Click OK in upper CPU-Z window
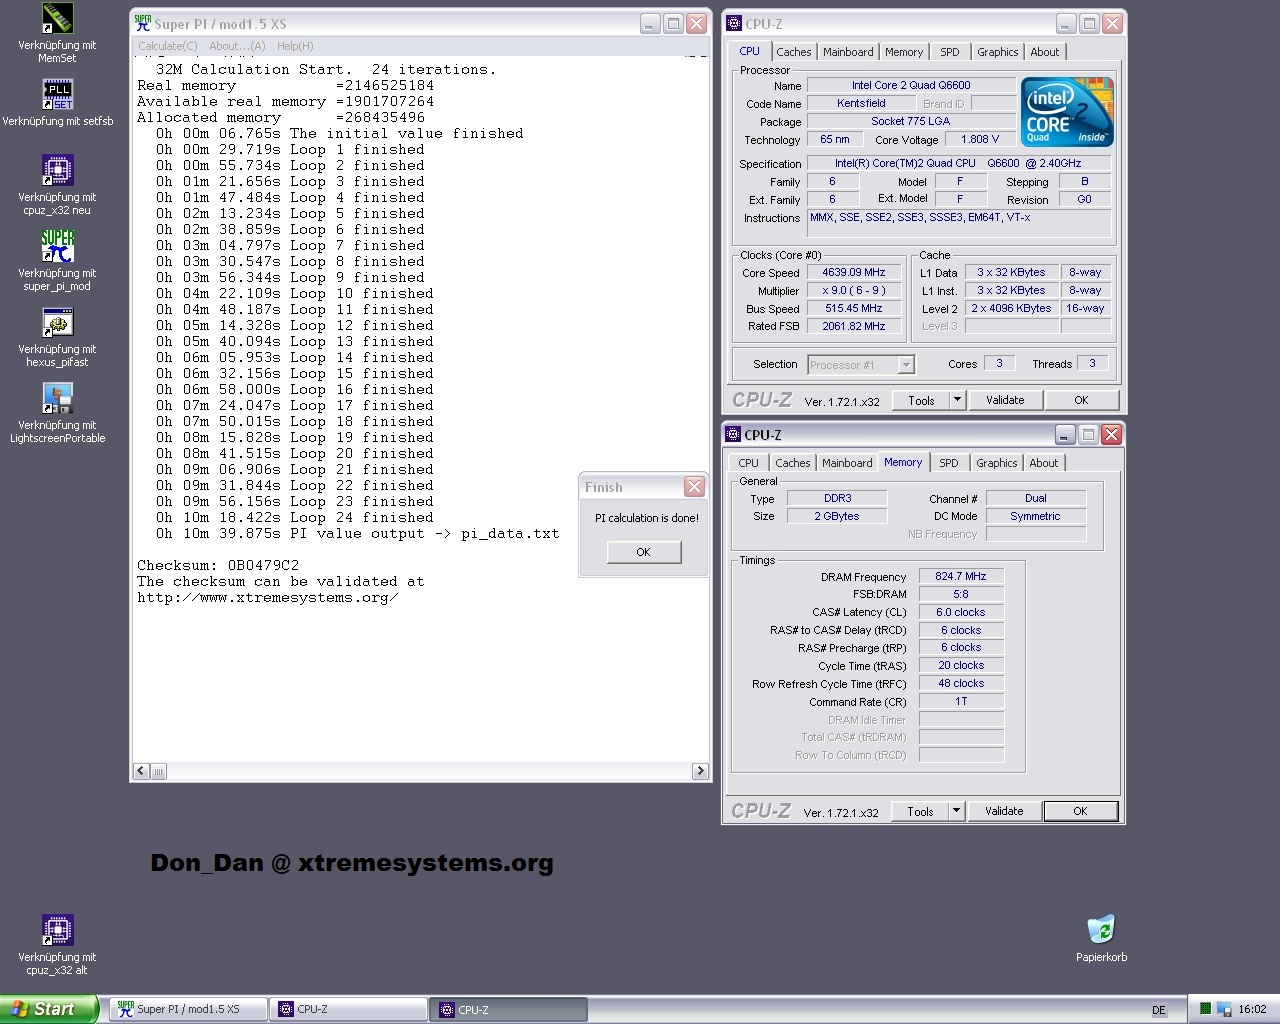Viewport: 1280px width, 1024px height. (x=1081, y=400)
